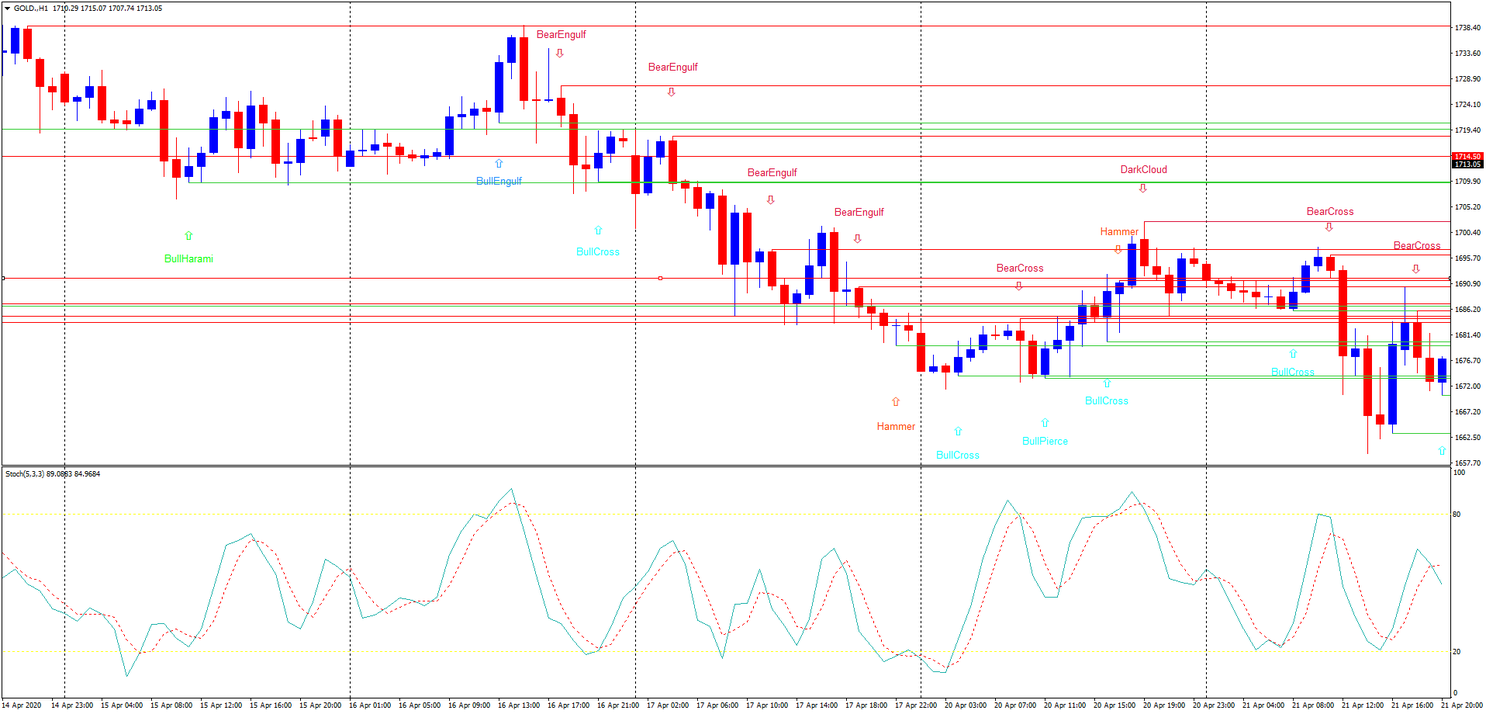
Task: Click the up arrow above the BullEngulf label
Action: pyautogui.click(x=497, y=163)
